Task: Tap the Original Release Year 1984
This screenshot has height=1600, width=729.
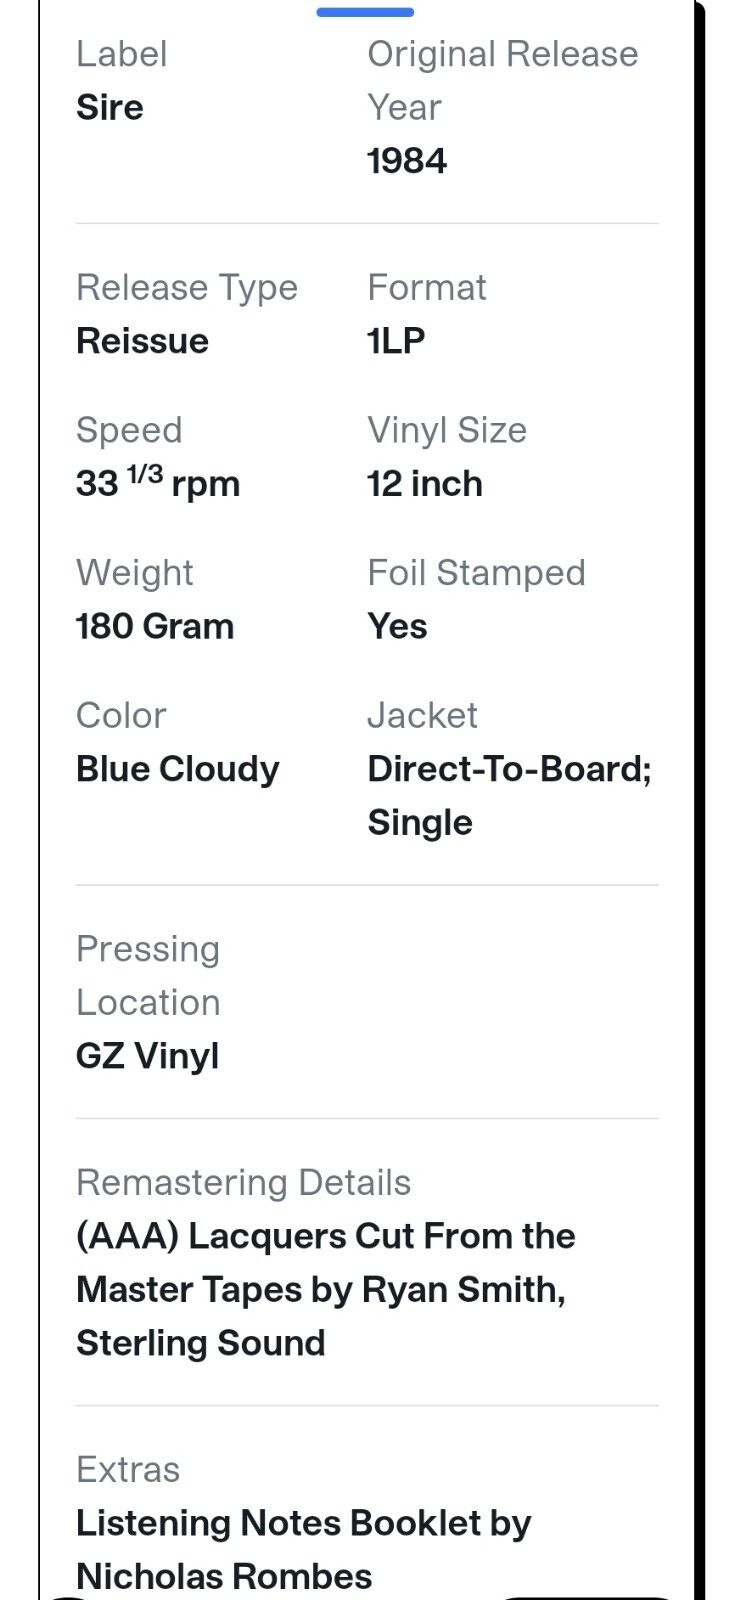Action: (x=407, y=161)
